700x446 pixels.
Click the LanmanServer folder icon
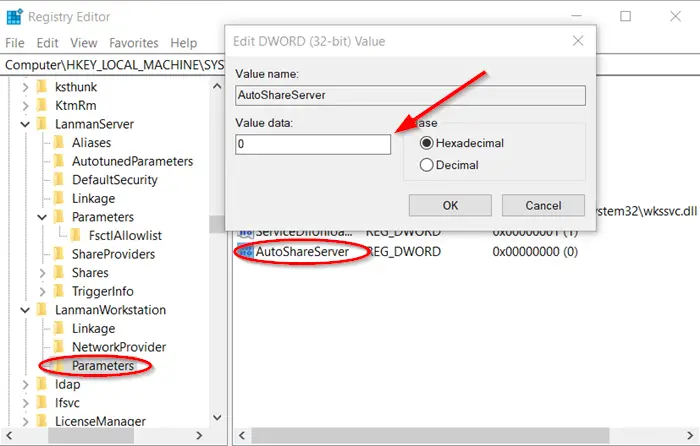pos(42,124)
